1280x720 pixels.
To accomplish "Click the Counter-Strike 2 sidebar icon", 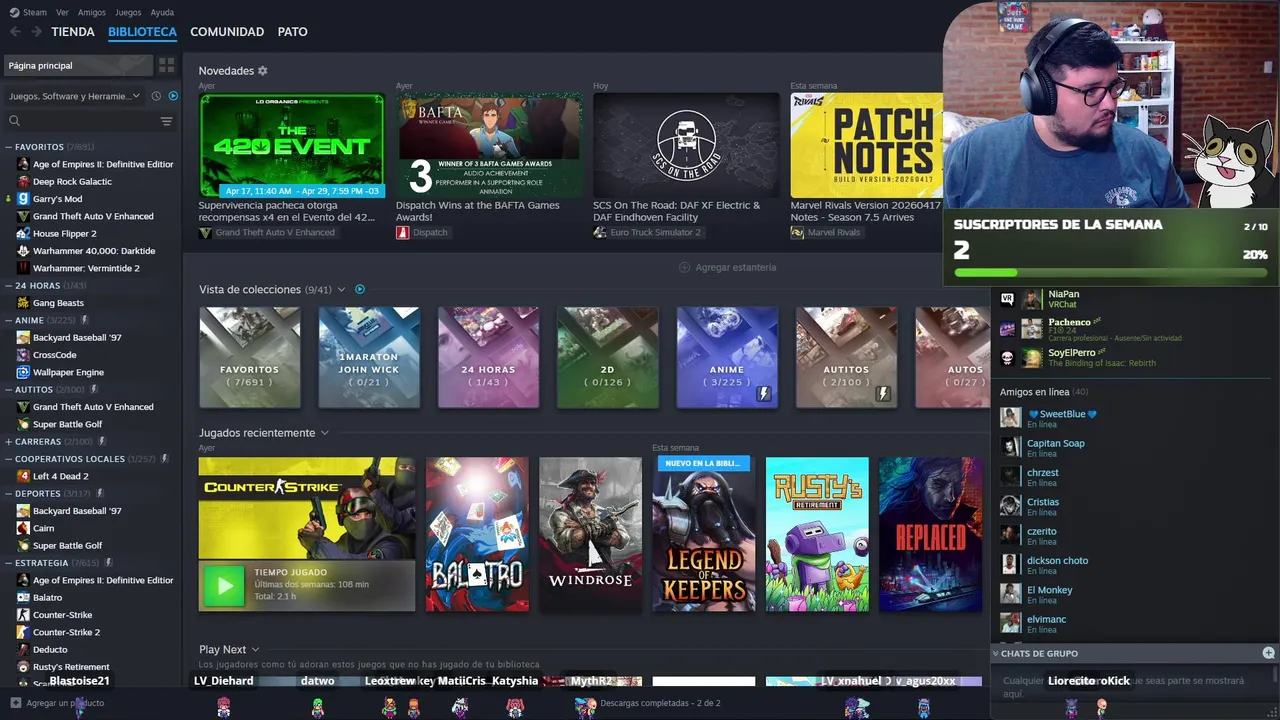I will click(x=23, y=632).
